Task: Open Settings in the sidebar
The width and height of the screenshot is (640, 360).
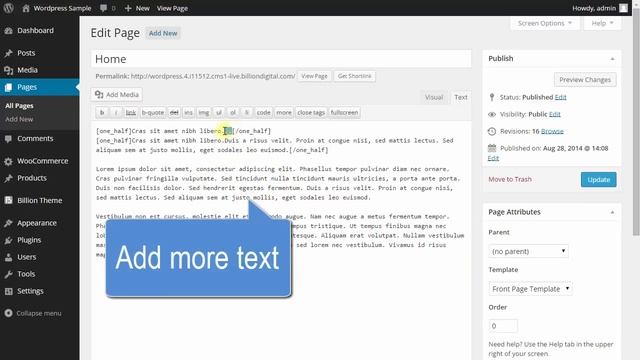Action: (30, 291)
